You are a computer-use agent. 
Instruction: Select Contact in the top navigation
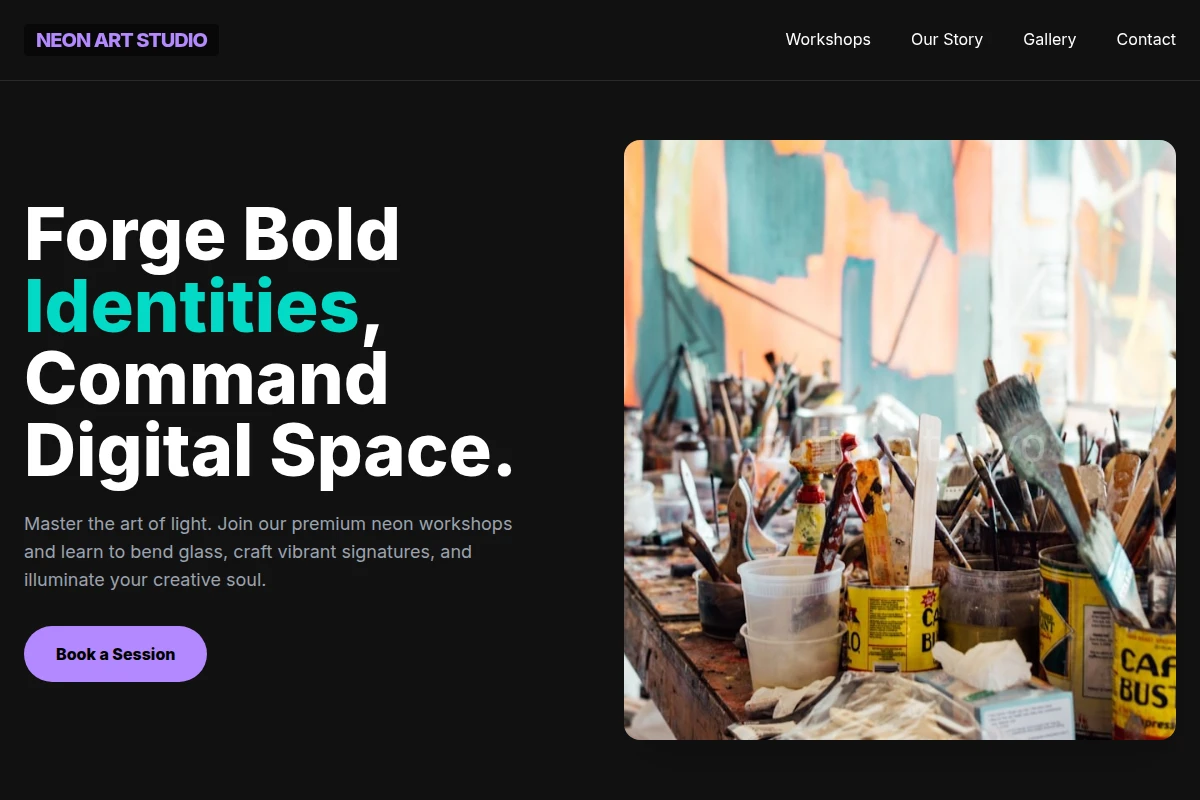coord(1146,40)
